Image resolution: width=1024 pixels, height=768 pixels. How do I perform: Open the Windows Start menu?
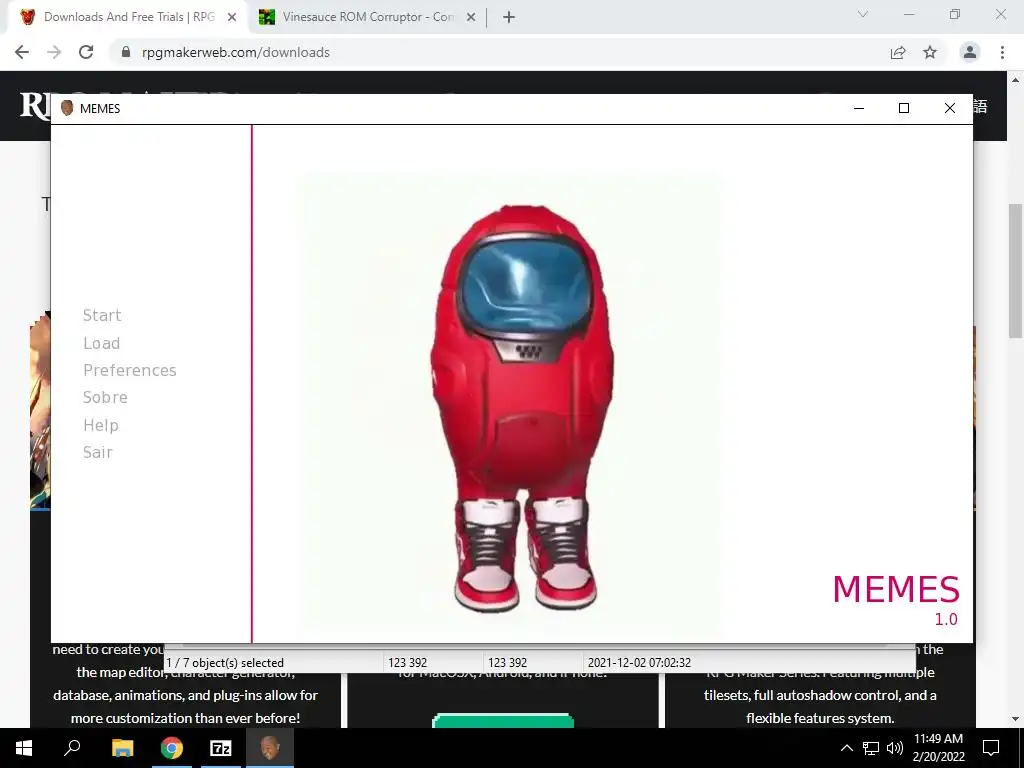pos(24,748)
